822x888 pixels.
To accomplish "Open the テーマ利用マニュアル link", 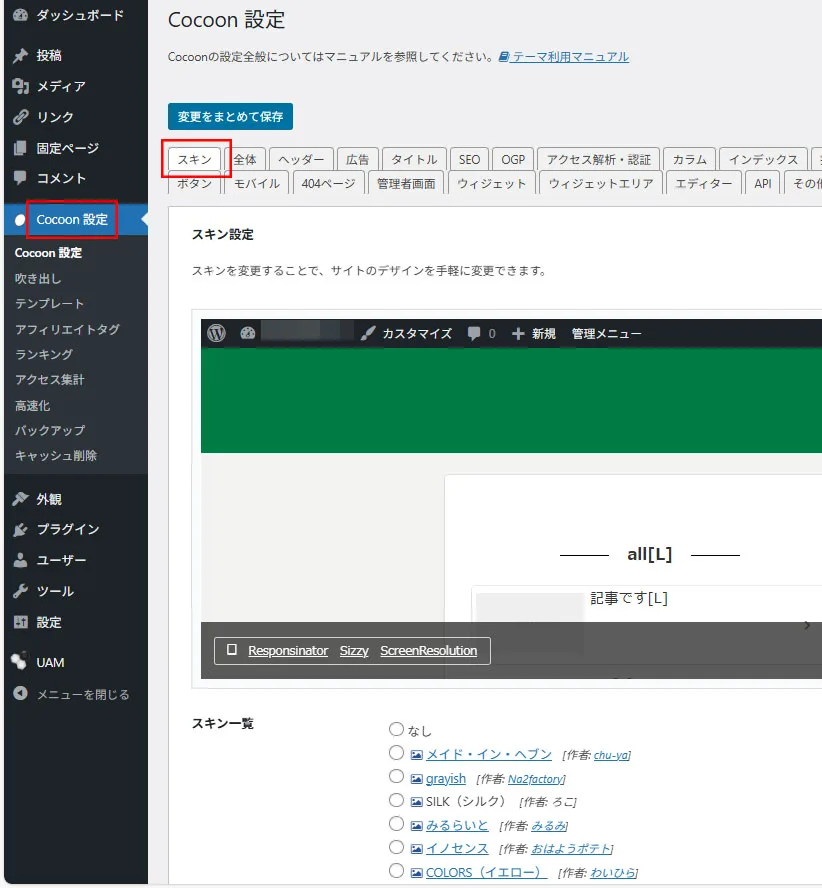I will (570, 57).
